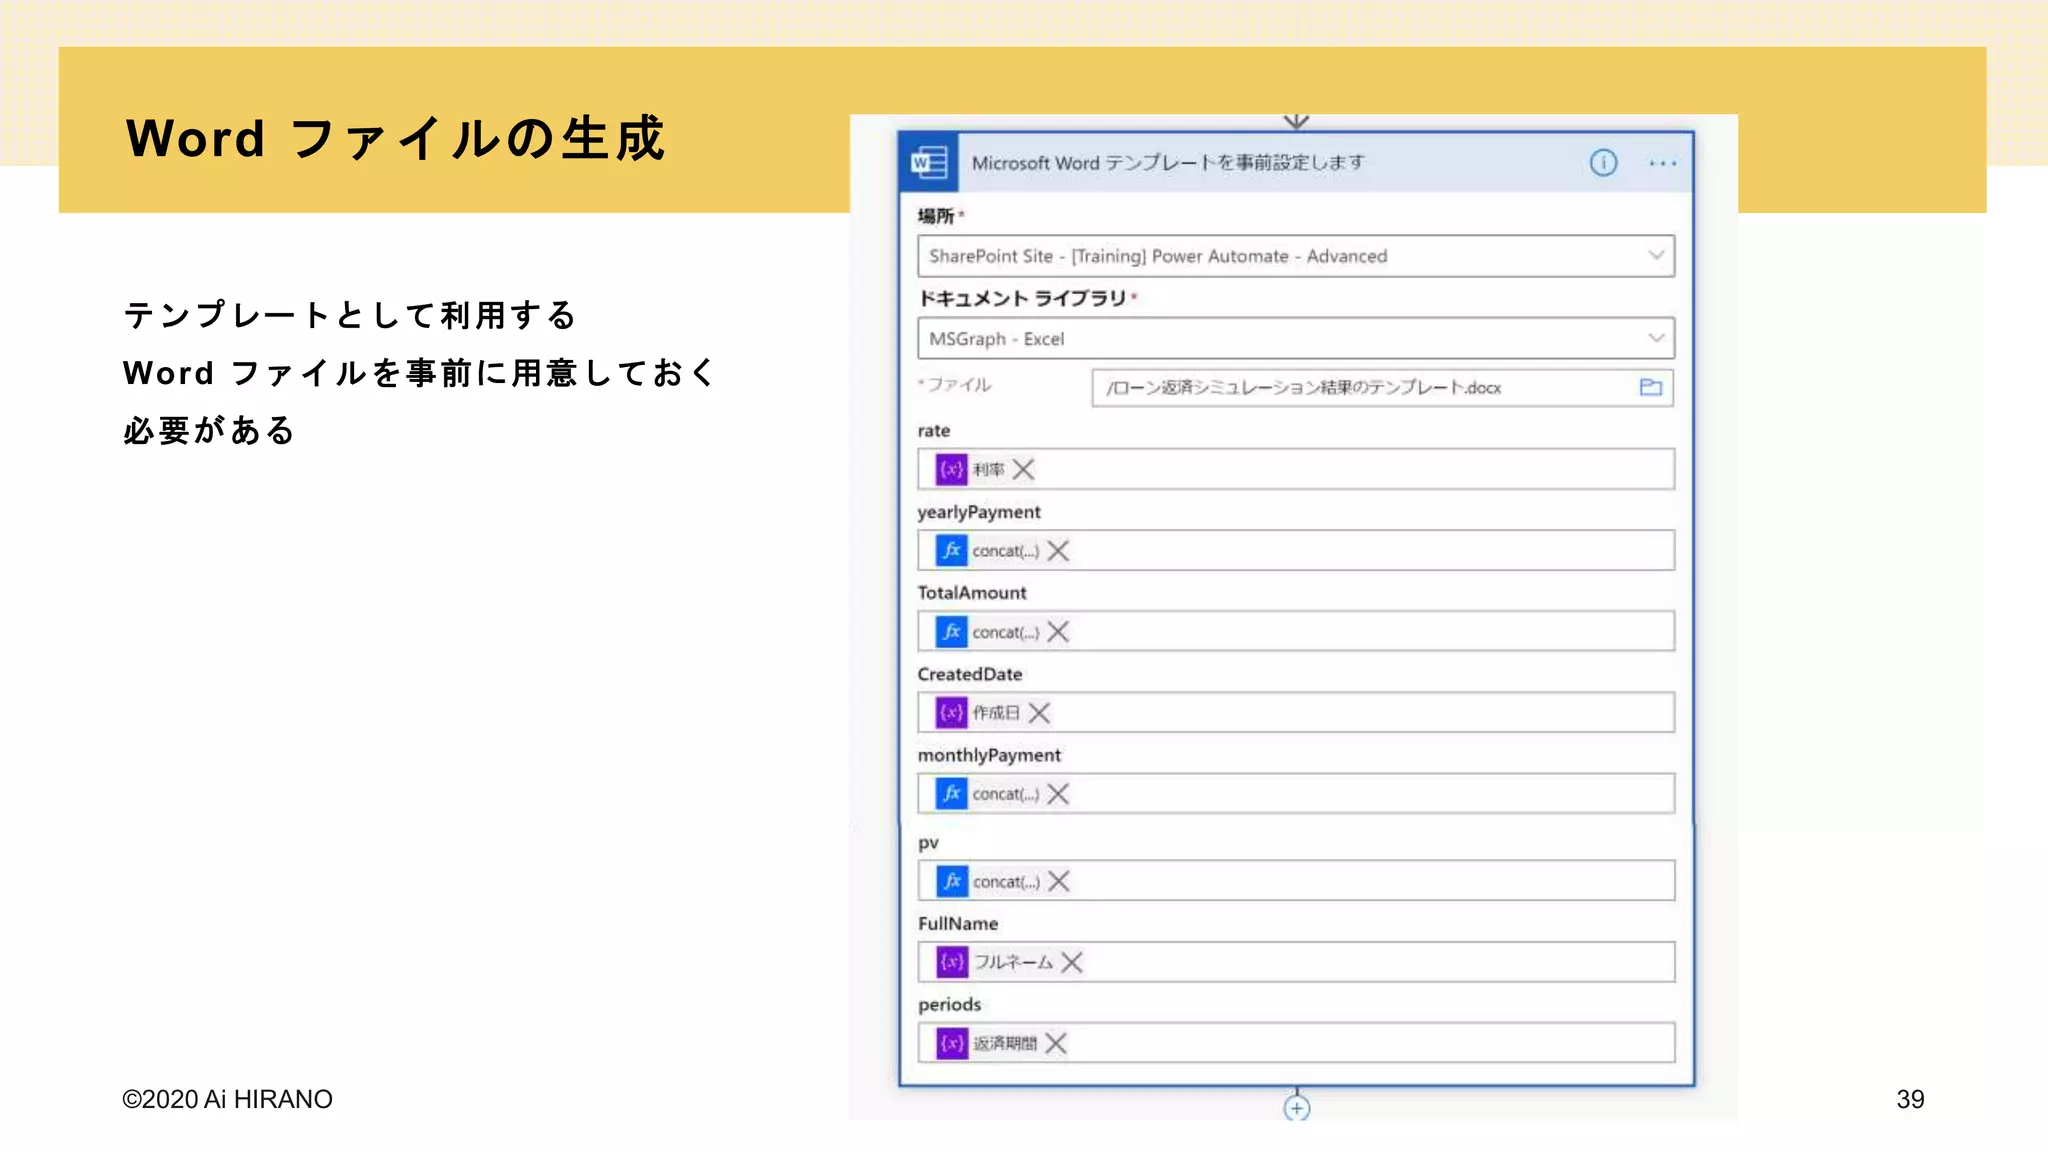Select the concat(...) expression in pv
Image resolution: width=2048 pixels, height=1152 pixels.
tap(1007, 882)
